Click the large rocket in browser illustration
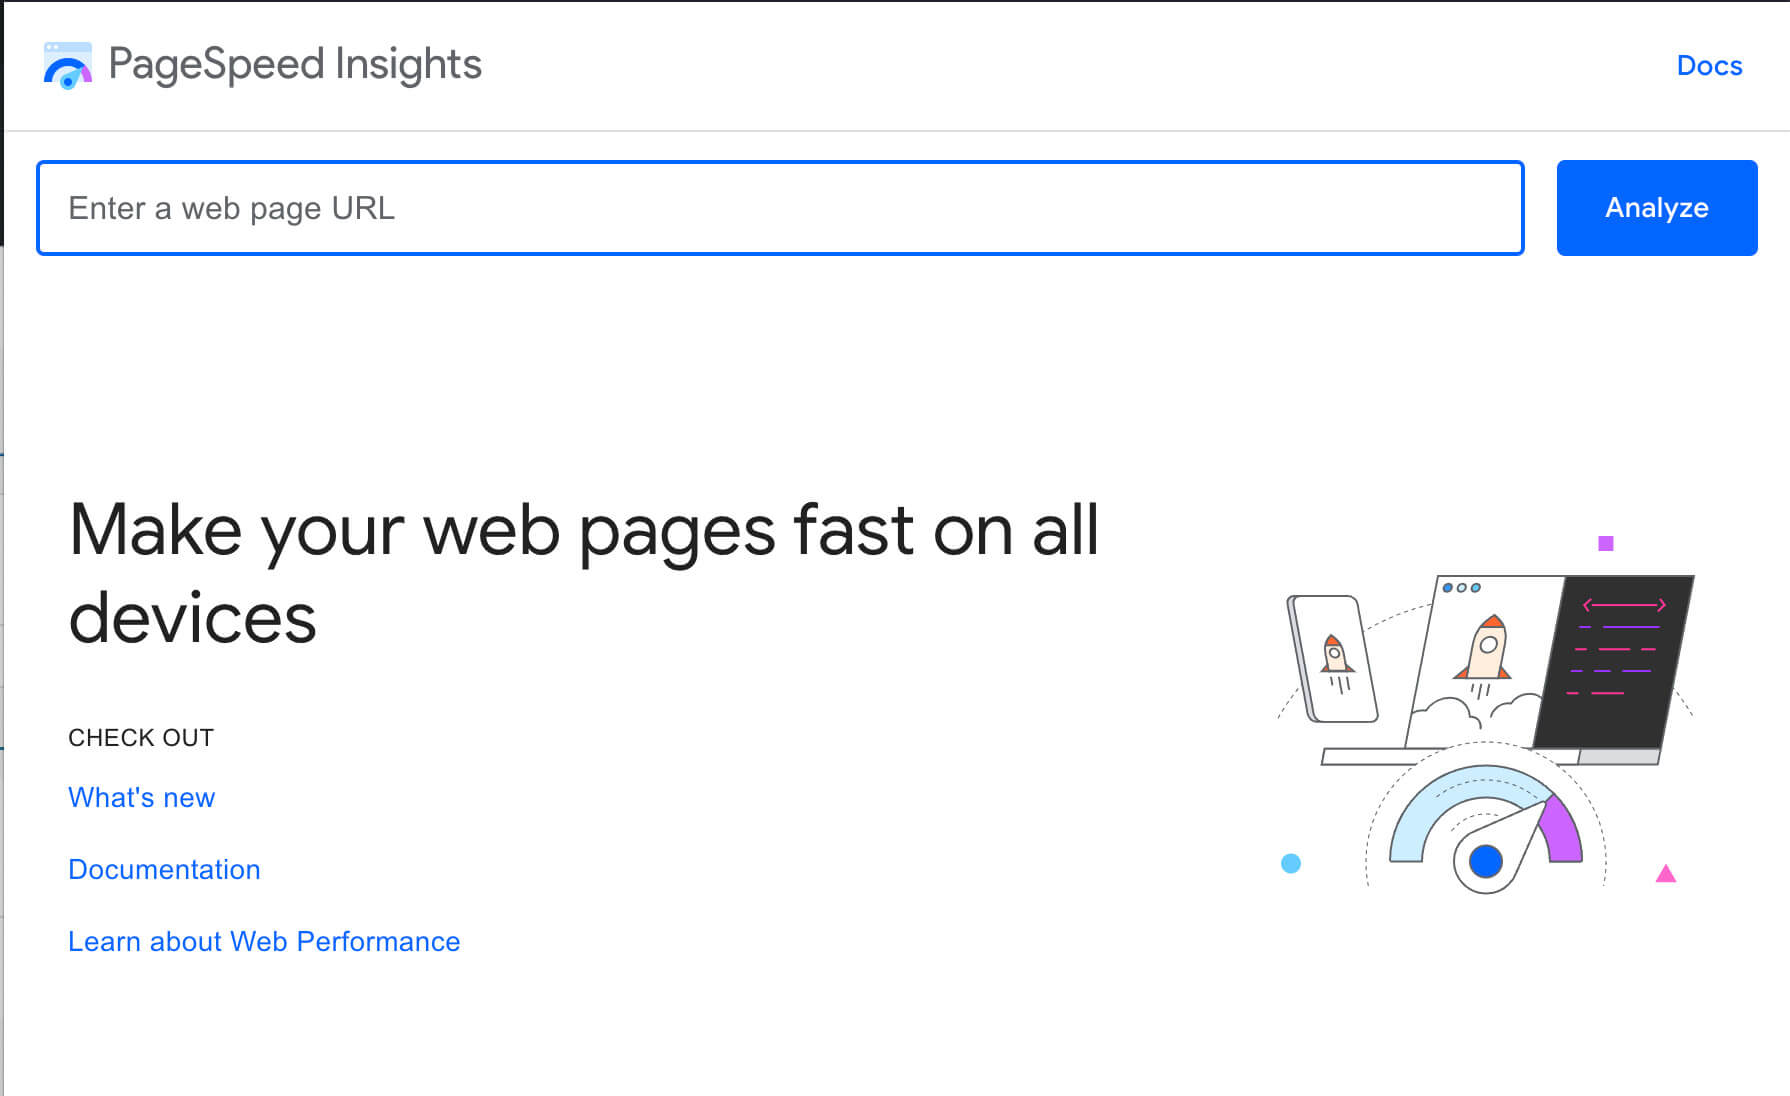The image size is (1790, 1096). pyautogui.click(x=1486, y=648)
